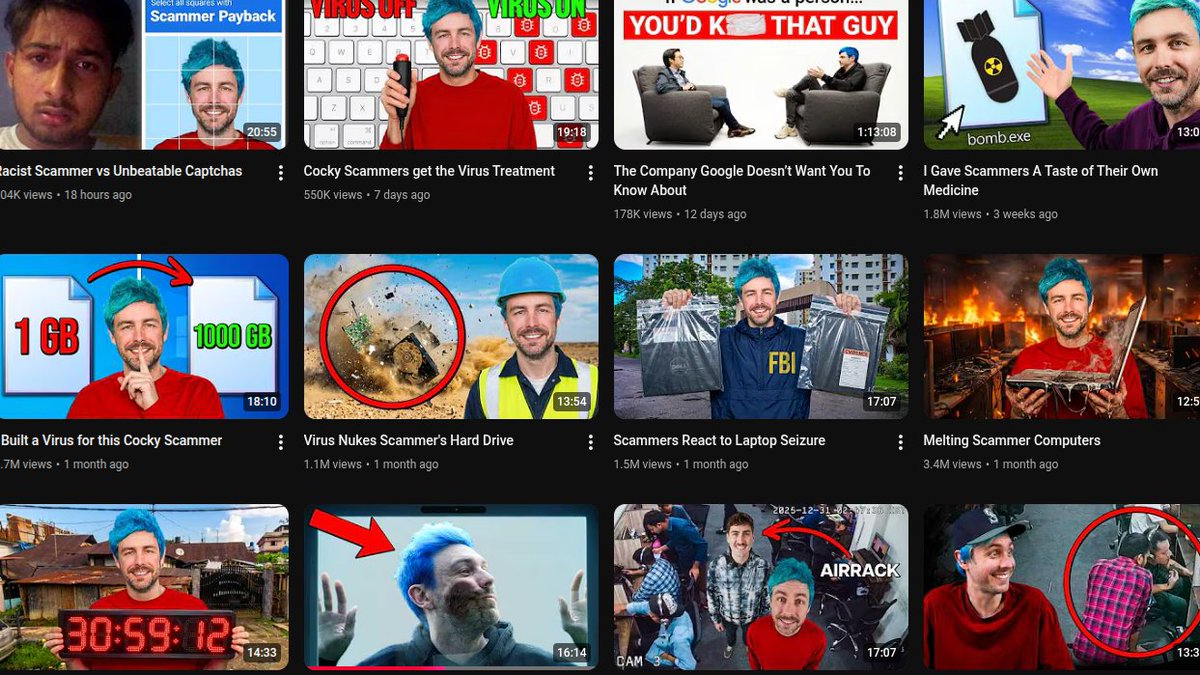Screen dimensions: 1200x675
Task: Click the 16:14 duration badge
Action: 572,652
